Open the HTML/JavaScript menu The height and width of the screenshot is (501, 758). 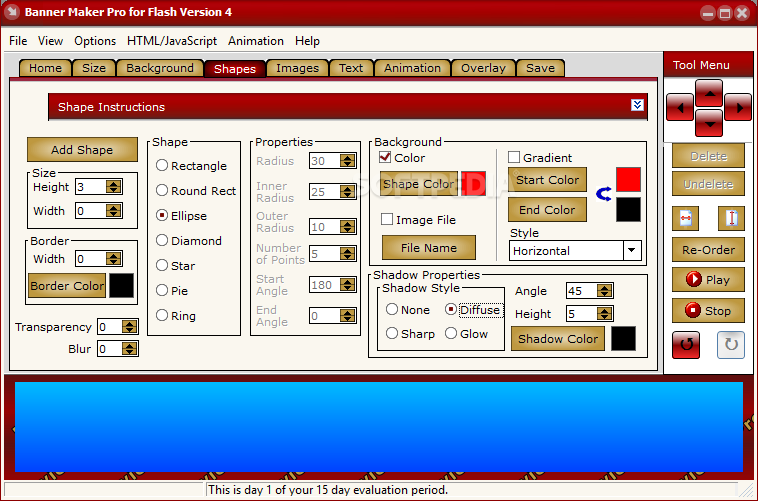tap(172, 41)
